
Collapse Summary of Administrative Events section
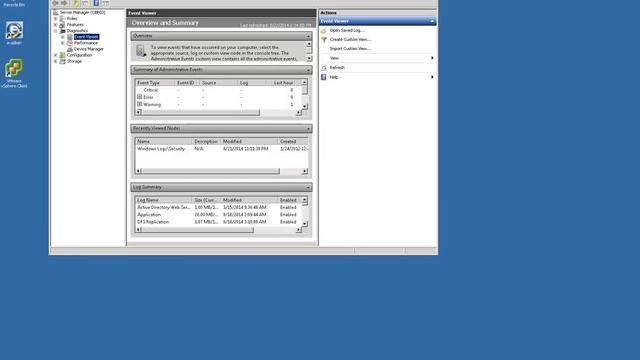pyautogui.click(x=308, y=70)
